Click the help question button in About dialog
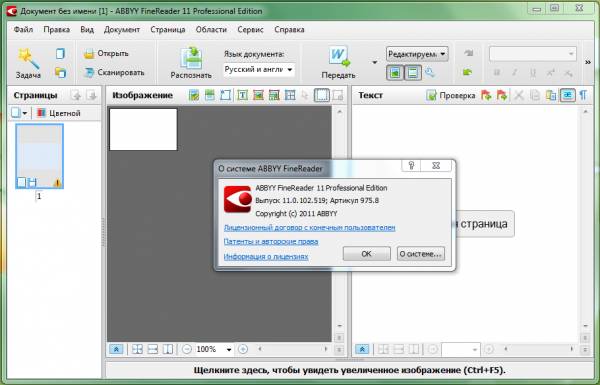 411,166
